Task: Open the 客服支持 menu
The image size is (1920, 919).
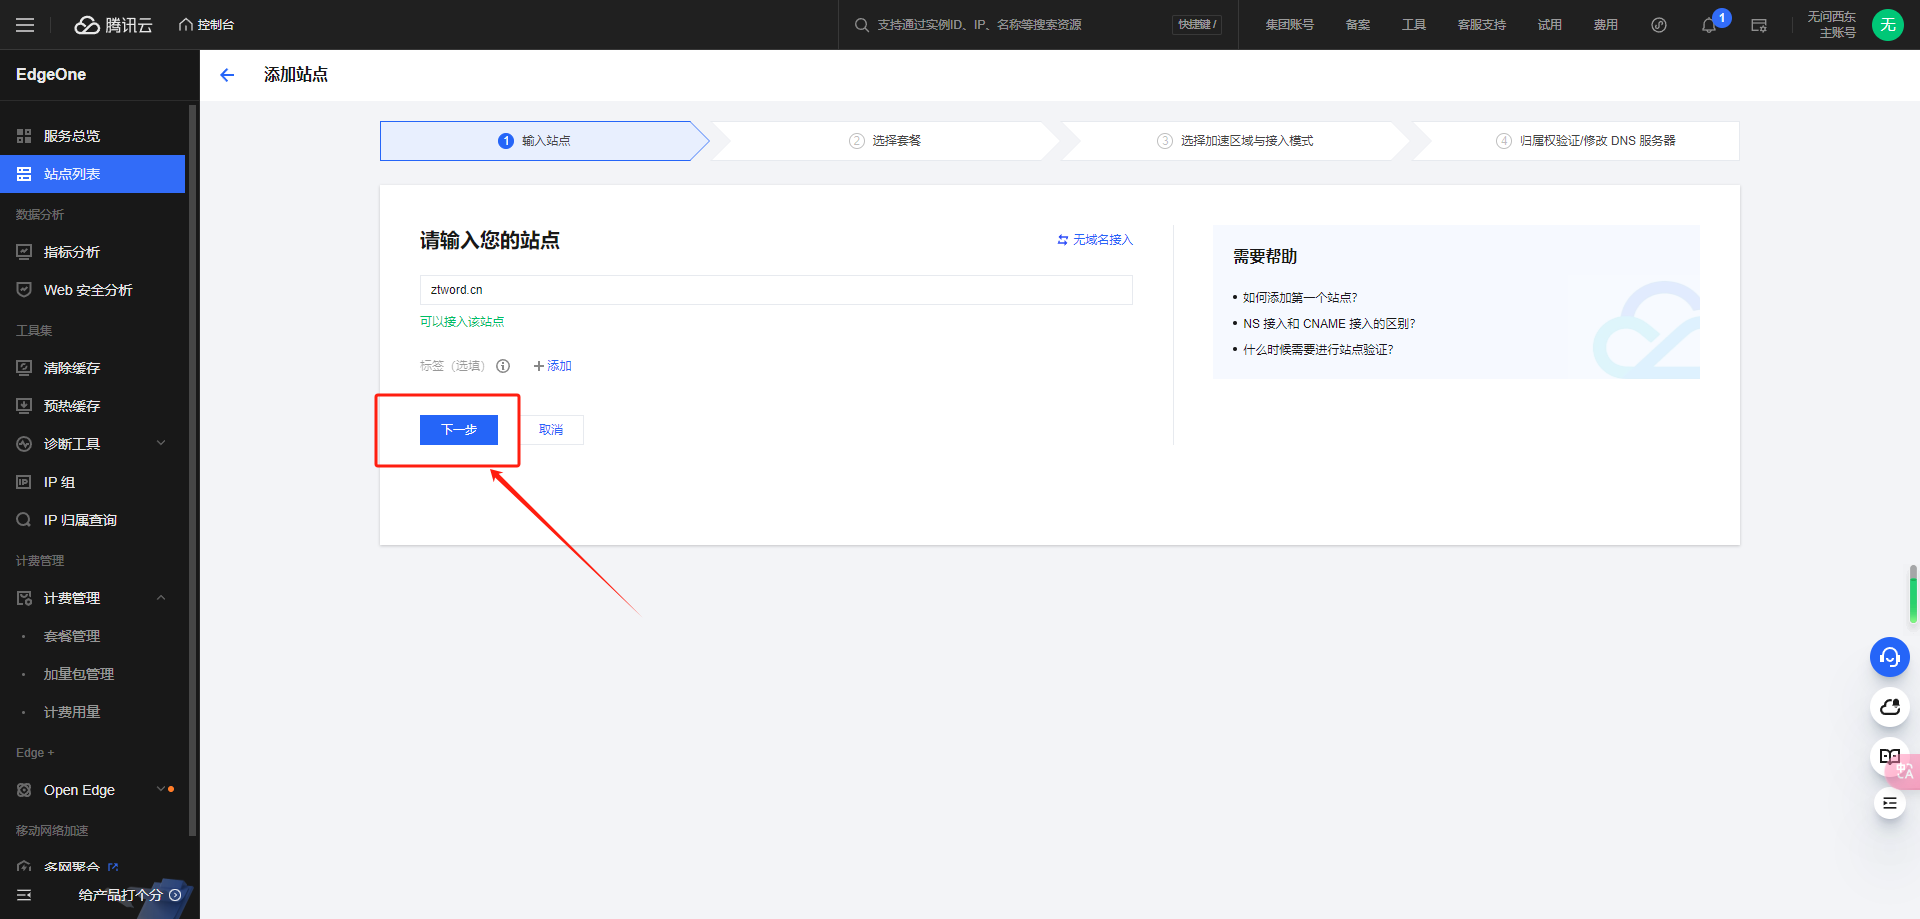Action: [x=1481, y=25]
